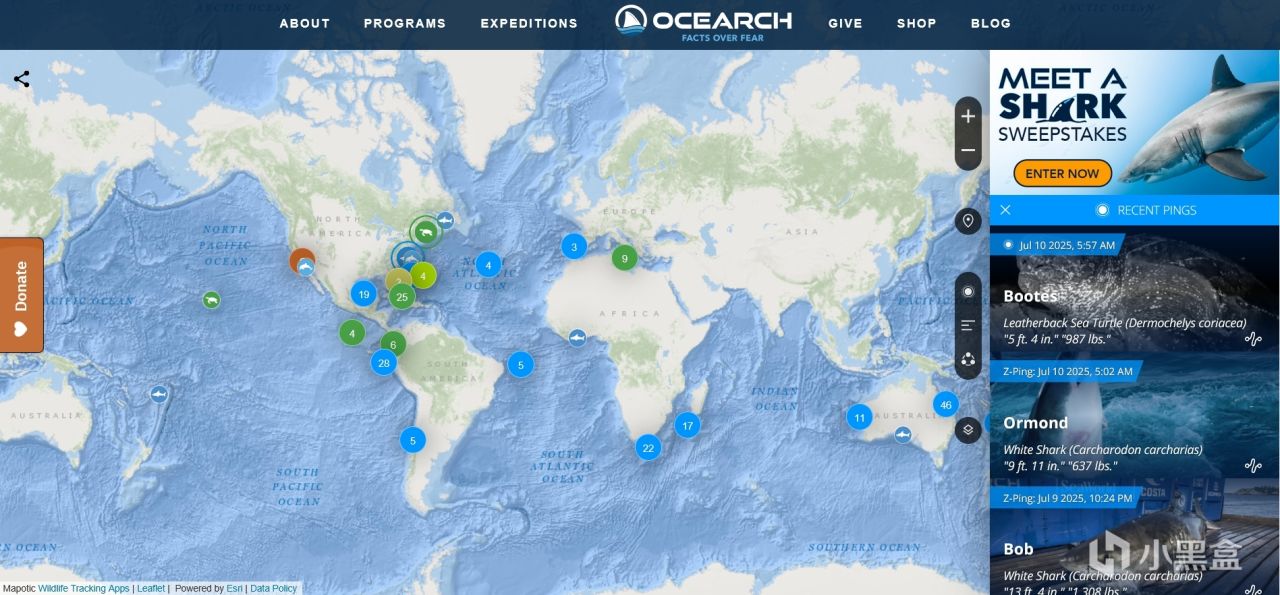The width and height of the screenshot is (1280, 595).
Task: Open the PROGRAMS menu
Action: [405, 23]
